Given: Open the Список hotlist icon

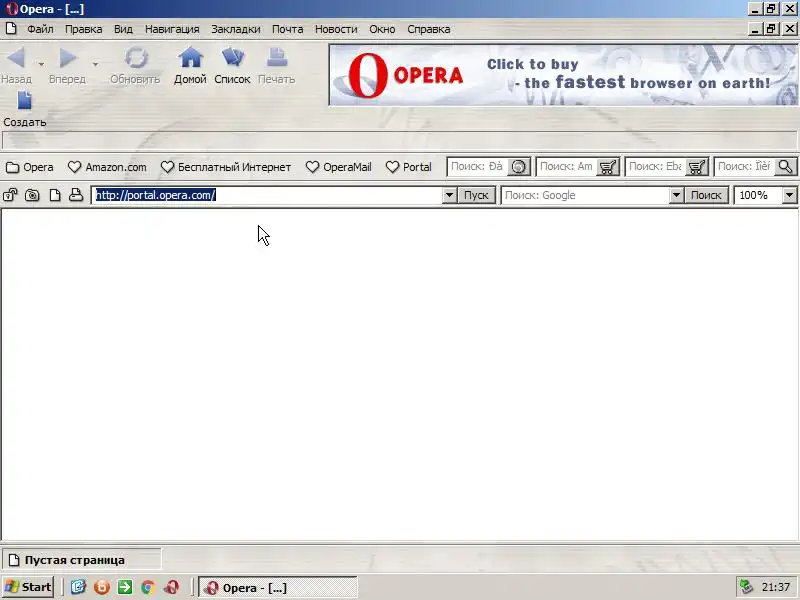Looking at the screenshot, I should (x=233, y=58).
